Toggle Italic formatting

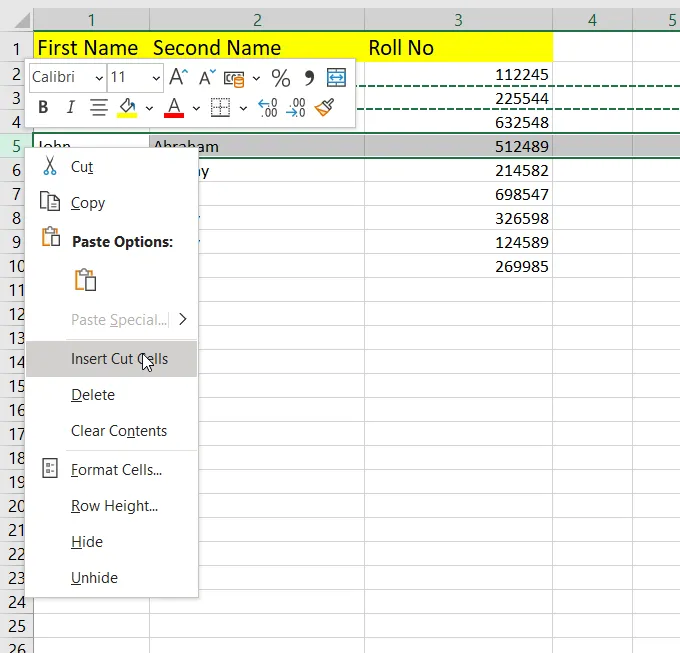[x=70, y=107]
